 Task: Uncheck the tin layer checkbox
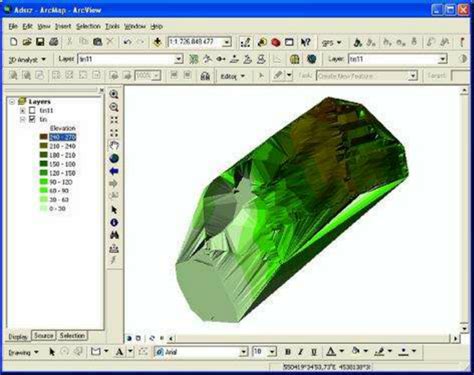coord(32,119)
